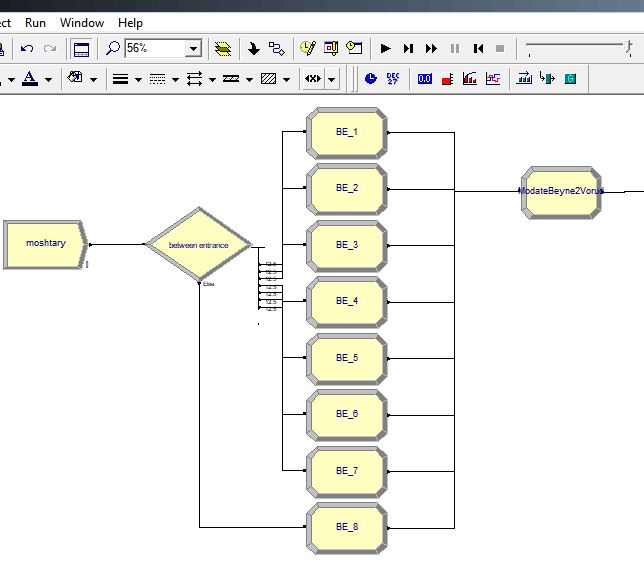
Task: Click the Show Dimensions icon
Action: [313, 78]
